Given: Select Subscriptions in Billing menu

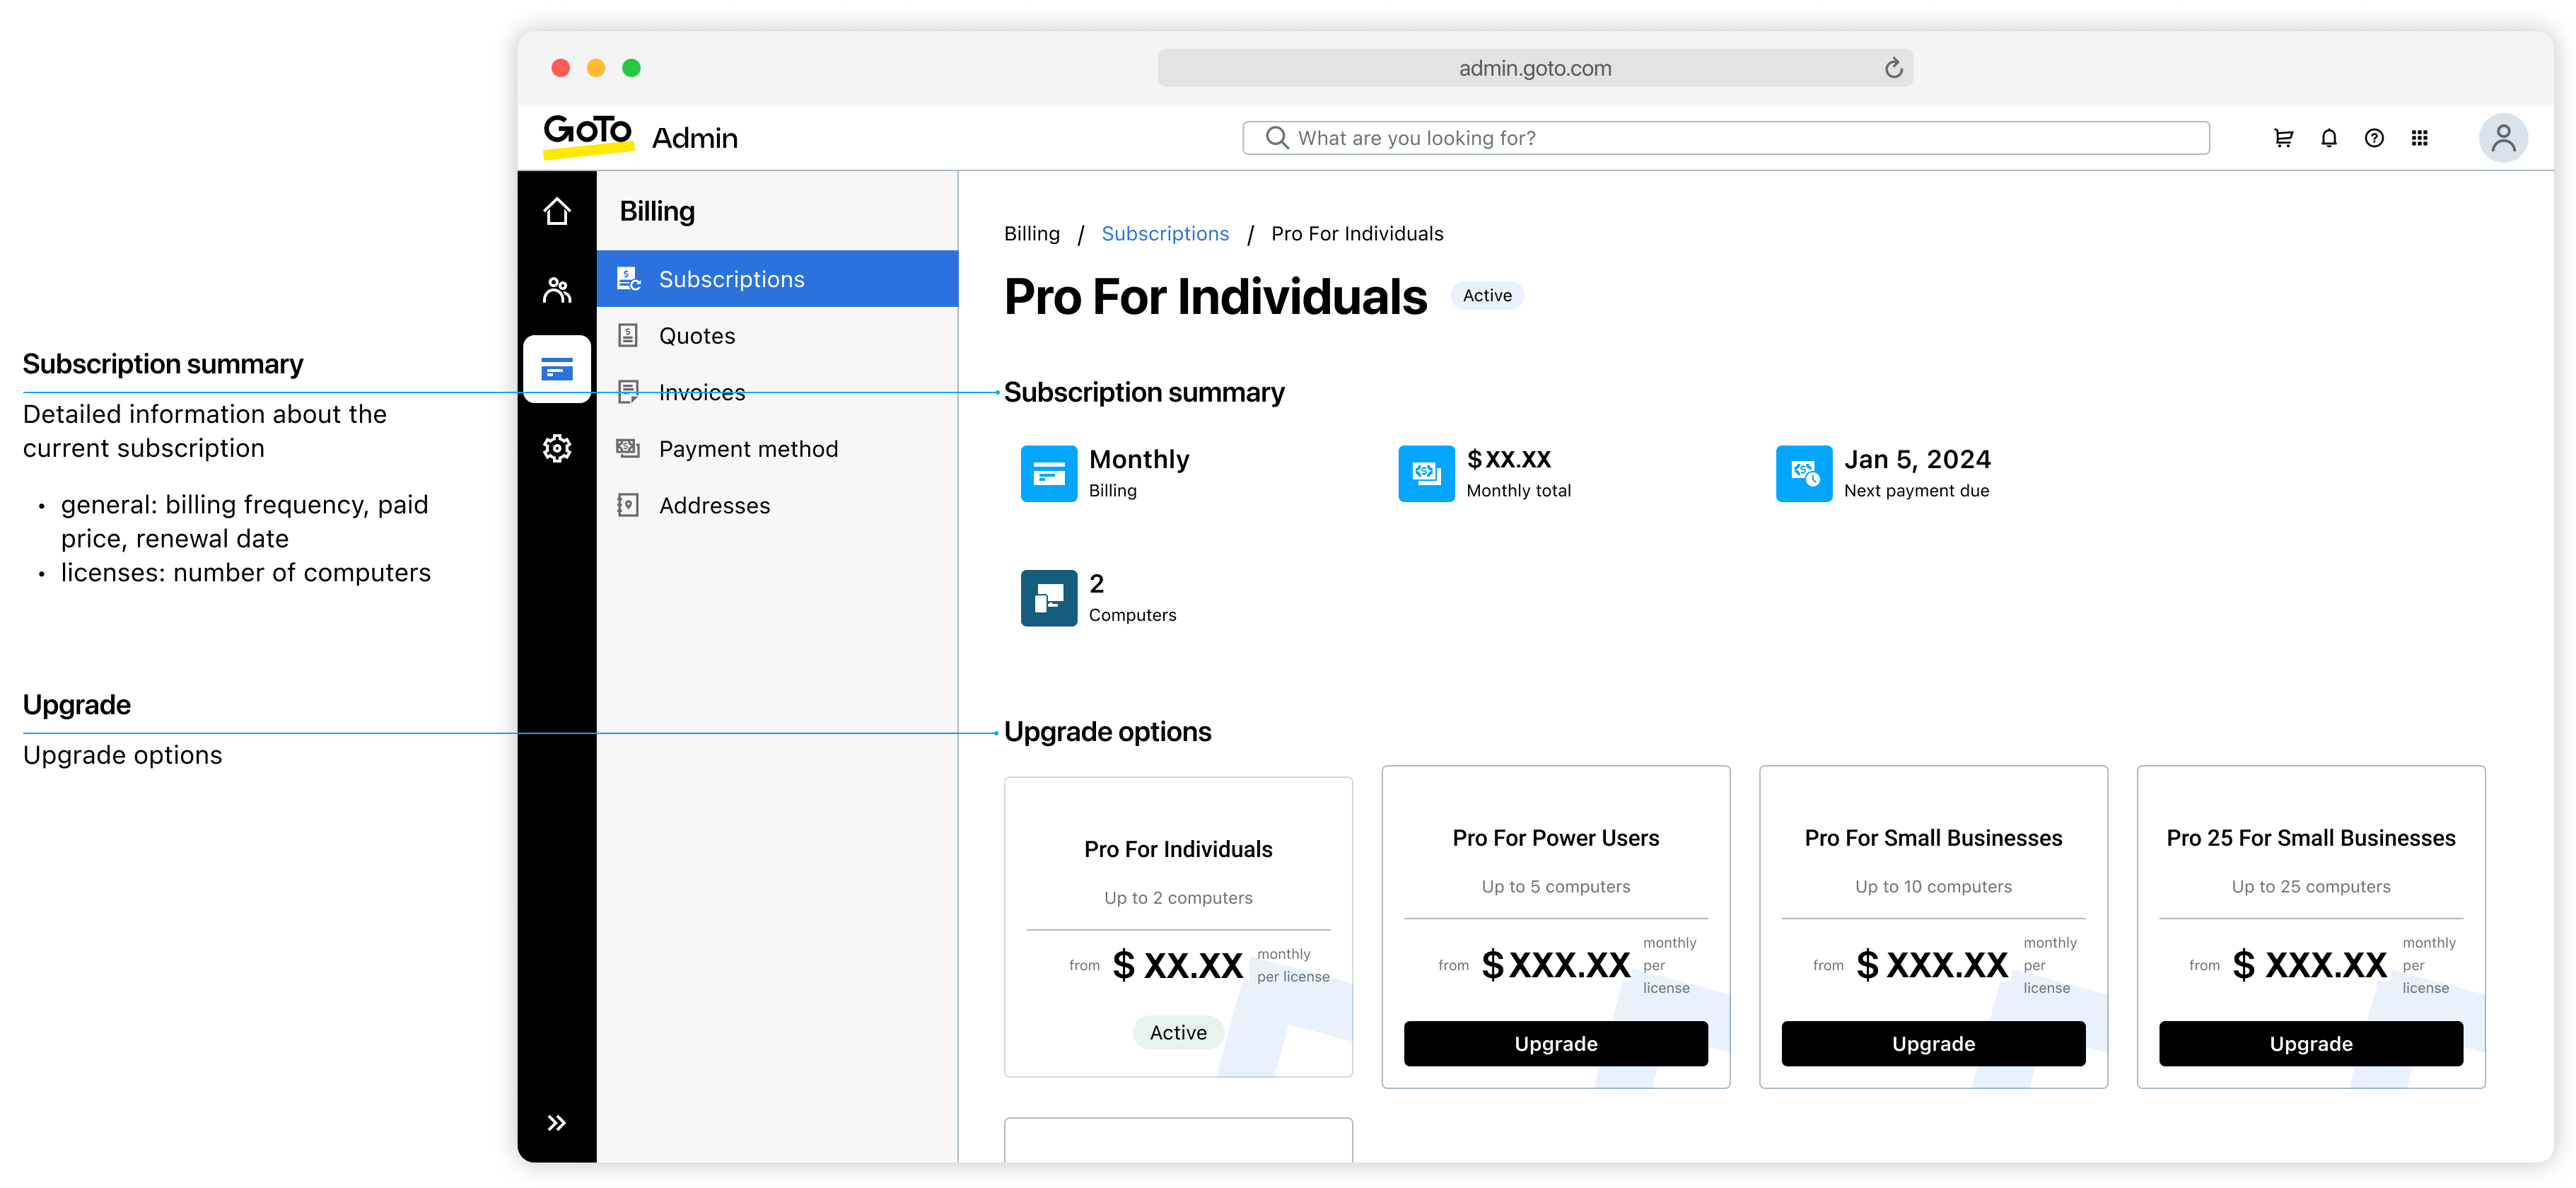Looking at the screenshot, I should [x=777, y=279].
